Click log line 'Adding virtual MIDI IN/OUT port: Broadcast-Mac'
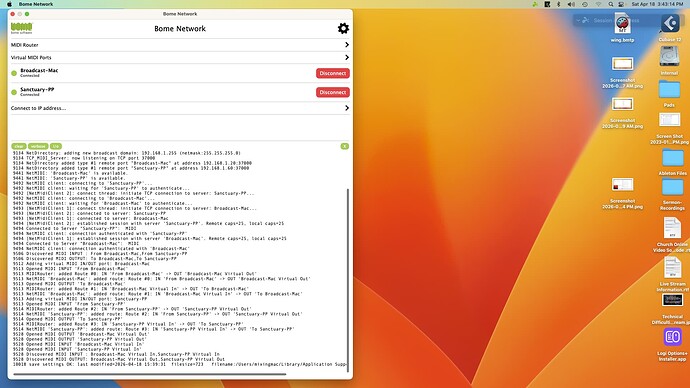 tap(81, 264)
